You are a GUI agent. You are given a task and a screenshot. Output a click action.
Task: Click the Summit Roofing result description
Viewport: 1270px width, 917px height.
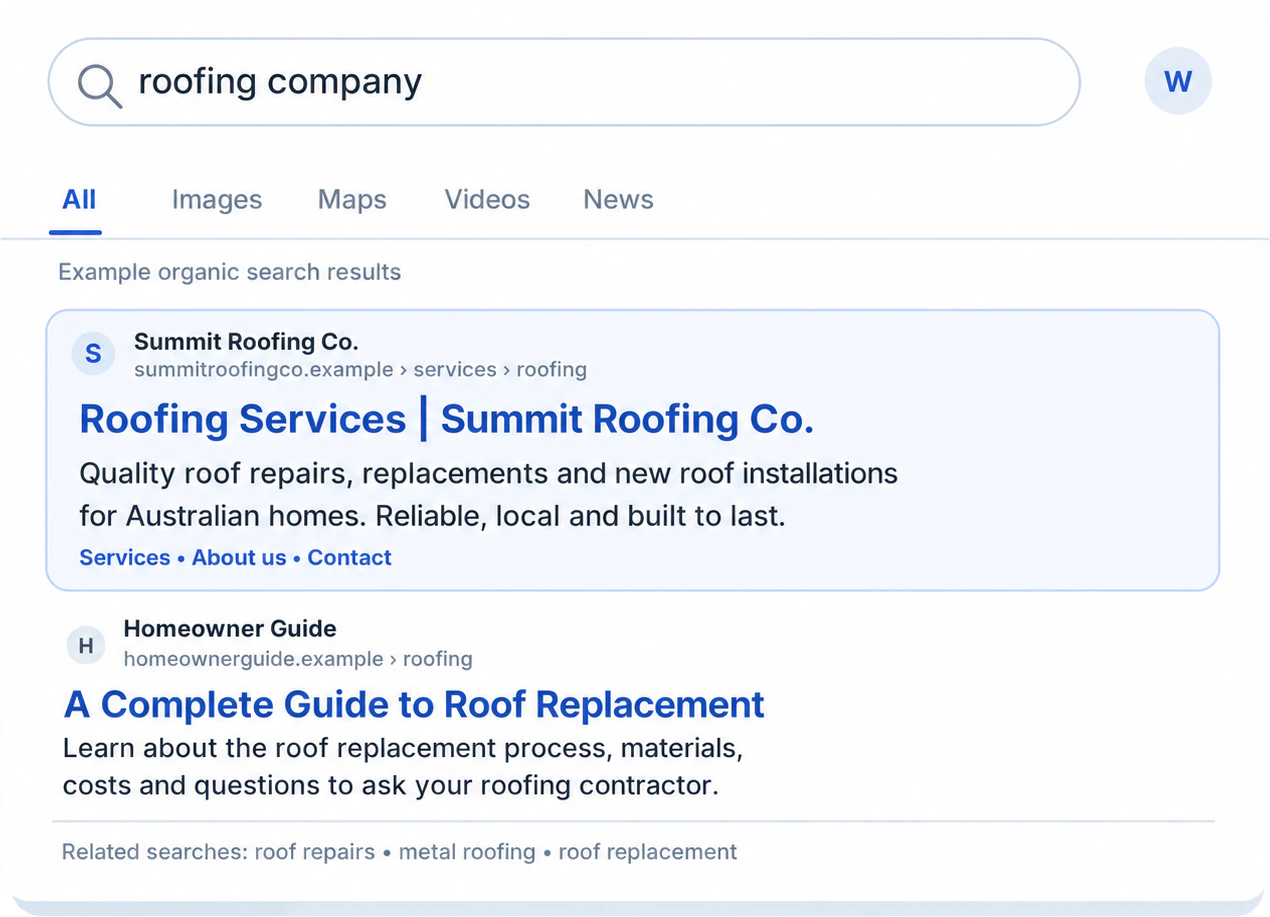tap(488, 495)
